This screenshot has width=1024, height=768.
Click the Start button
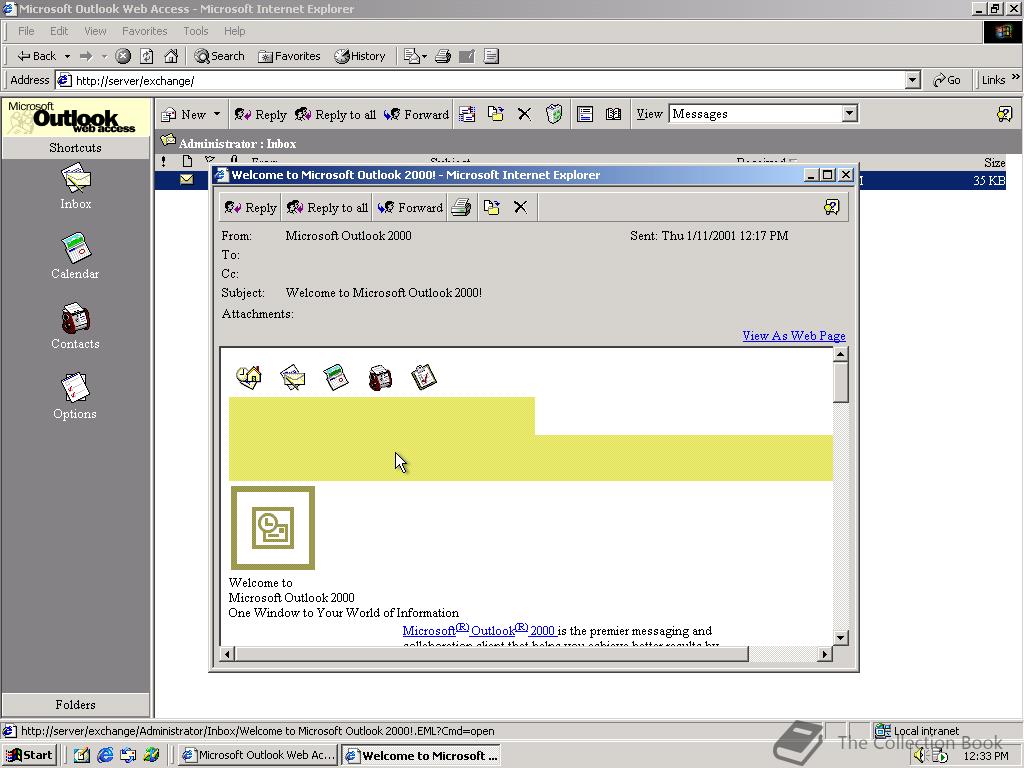coord(29,755)
